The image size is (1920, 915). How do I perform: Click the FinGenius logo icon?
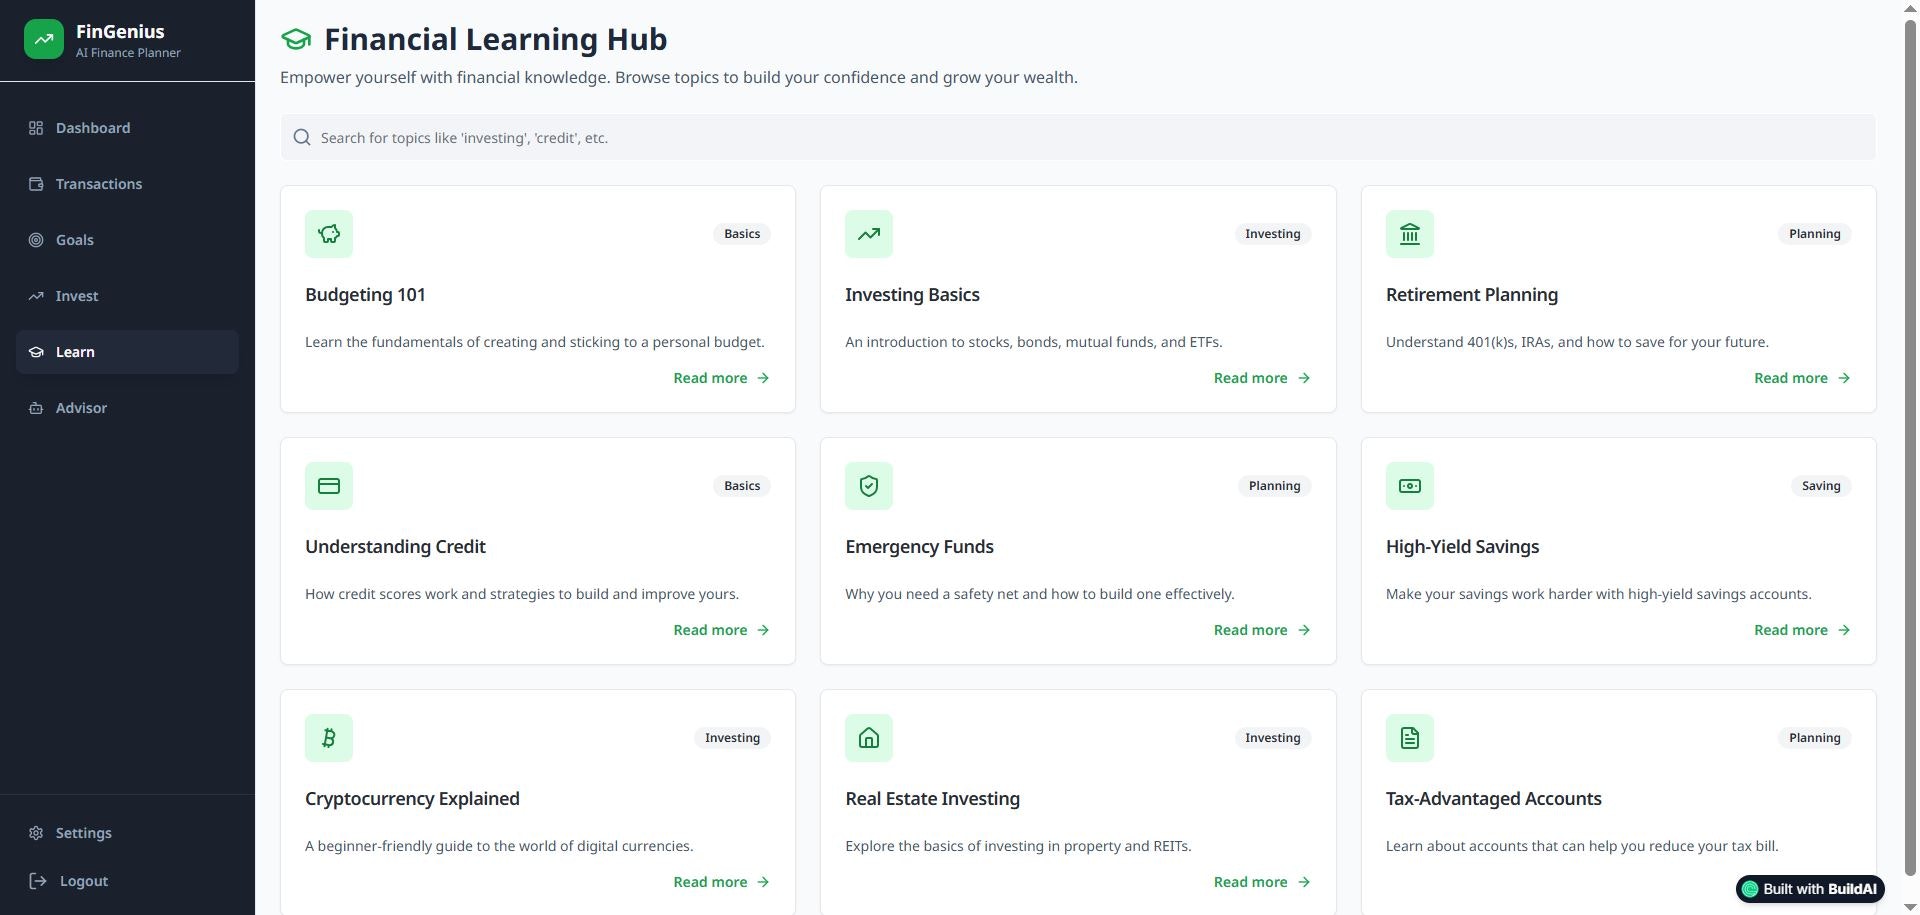click(x=44, y=40)
